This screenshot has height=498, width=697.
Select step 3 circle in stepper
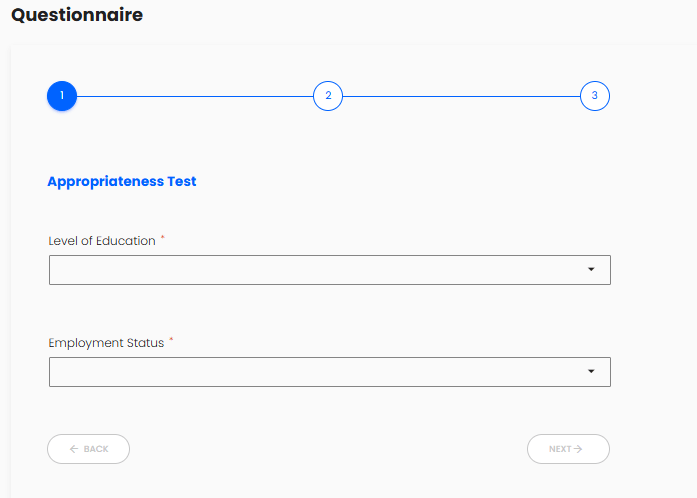pyautogui.click(x=595, y=96)
